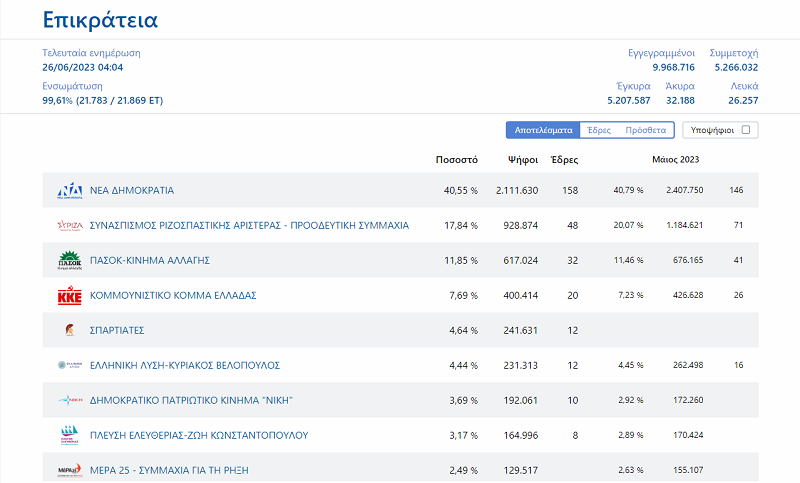Click incorporation value 99,61% (21.783 / 21.869 ET)
The width and height of the screenshot is (800, 483).
[103, 100]
